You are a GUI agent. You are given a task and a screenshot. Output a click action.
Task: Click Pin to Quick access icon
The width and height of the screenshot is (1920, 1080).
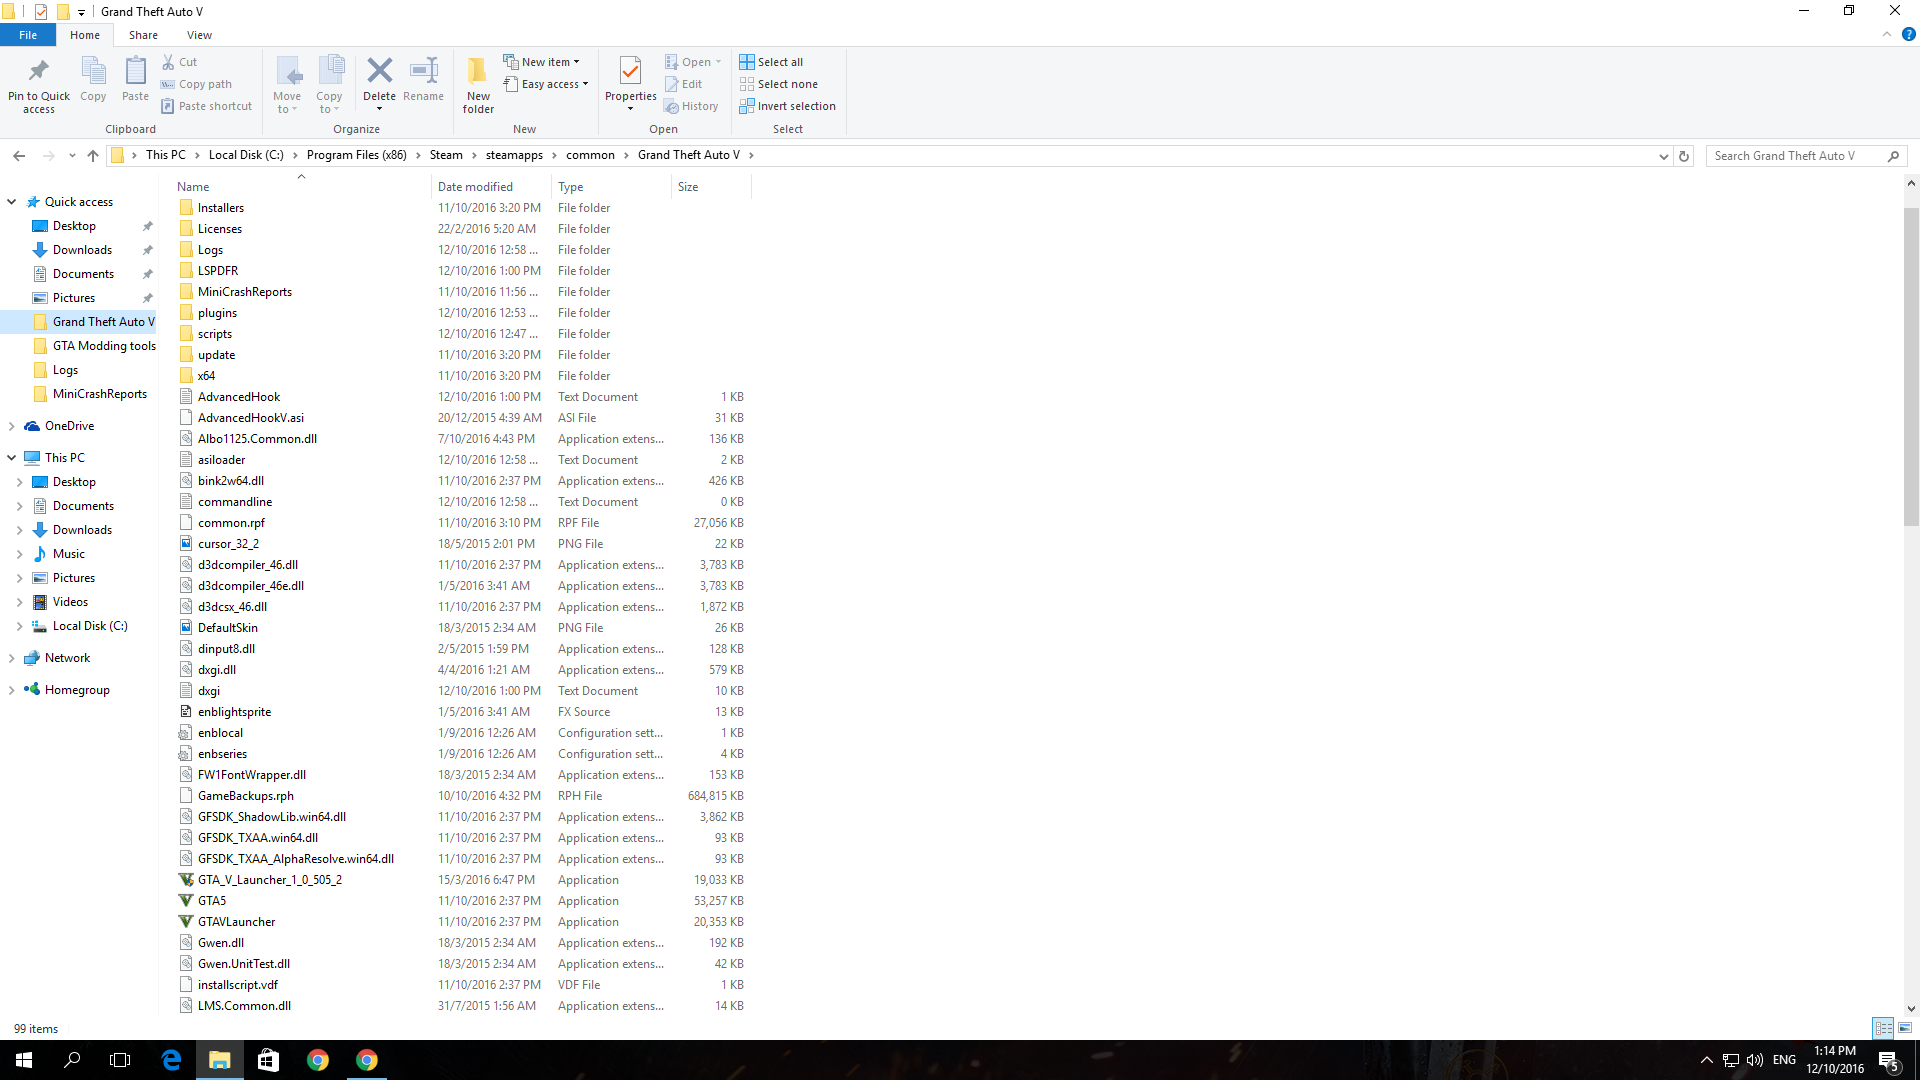coord(39,71)
